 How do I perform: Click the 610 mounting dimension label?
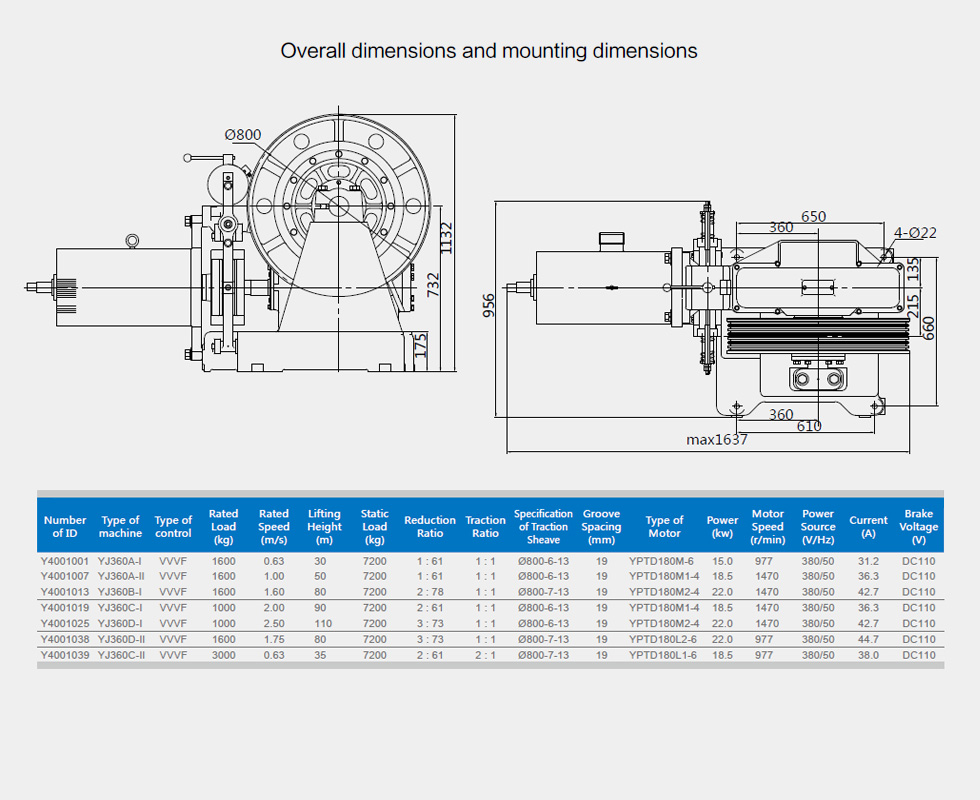(809, 427)
